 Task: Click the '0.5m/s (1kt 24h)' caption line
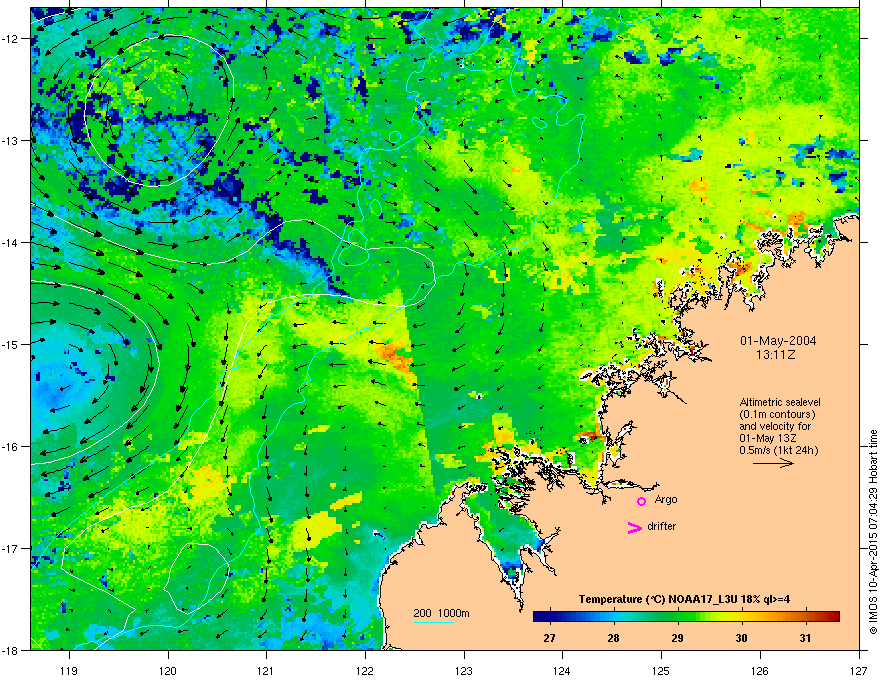pos(779,450)
